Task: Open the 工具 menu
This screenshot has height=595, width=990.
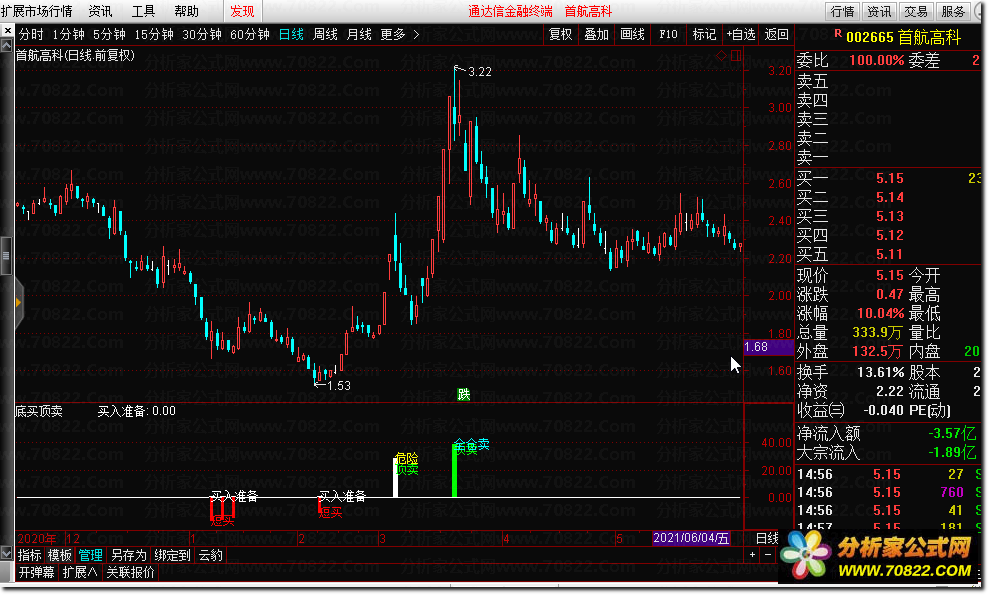Action: pyautogui.click(x=143, y=11)
